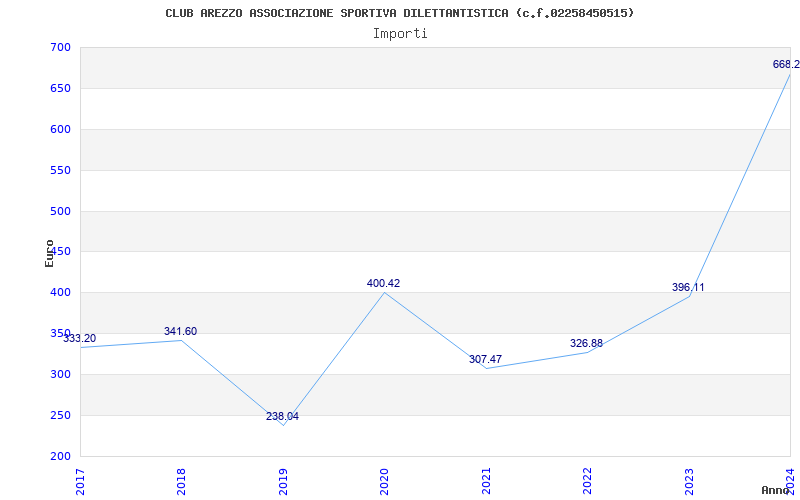800x500 pixels.
Task: Select the 341.60 data label
Action: [180, 331]
